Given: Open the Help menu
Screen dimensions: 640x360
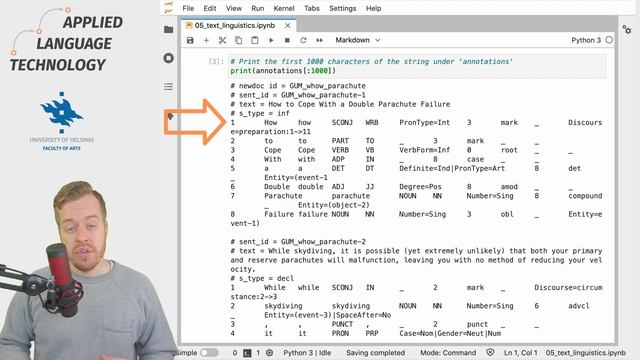Looking at the screenshot, I should point(373,8).
